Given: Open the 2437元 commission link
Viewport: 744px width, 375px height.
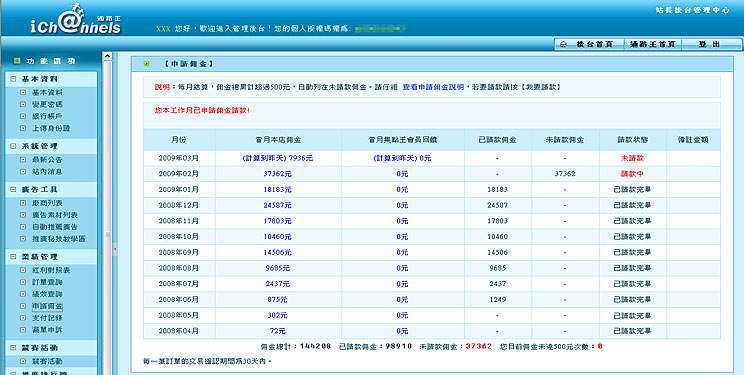Looking at the screenshot, I should click(x=278, y=283).
